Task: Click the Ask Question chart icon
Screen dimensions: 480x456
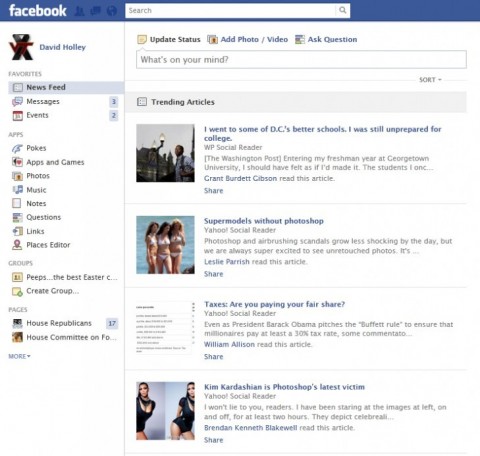Action: click(x=300, y=39)
